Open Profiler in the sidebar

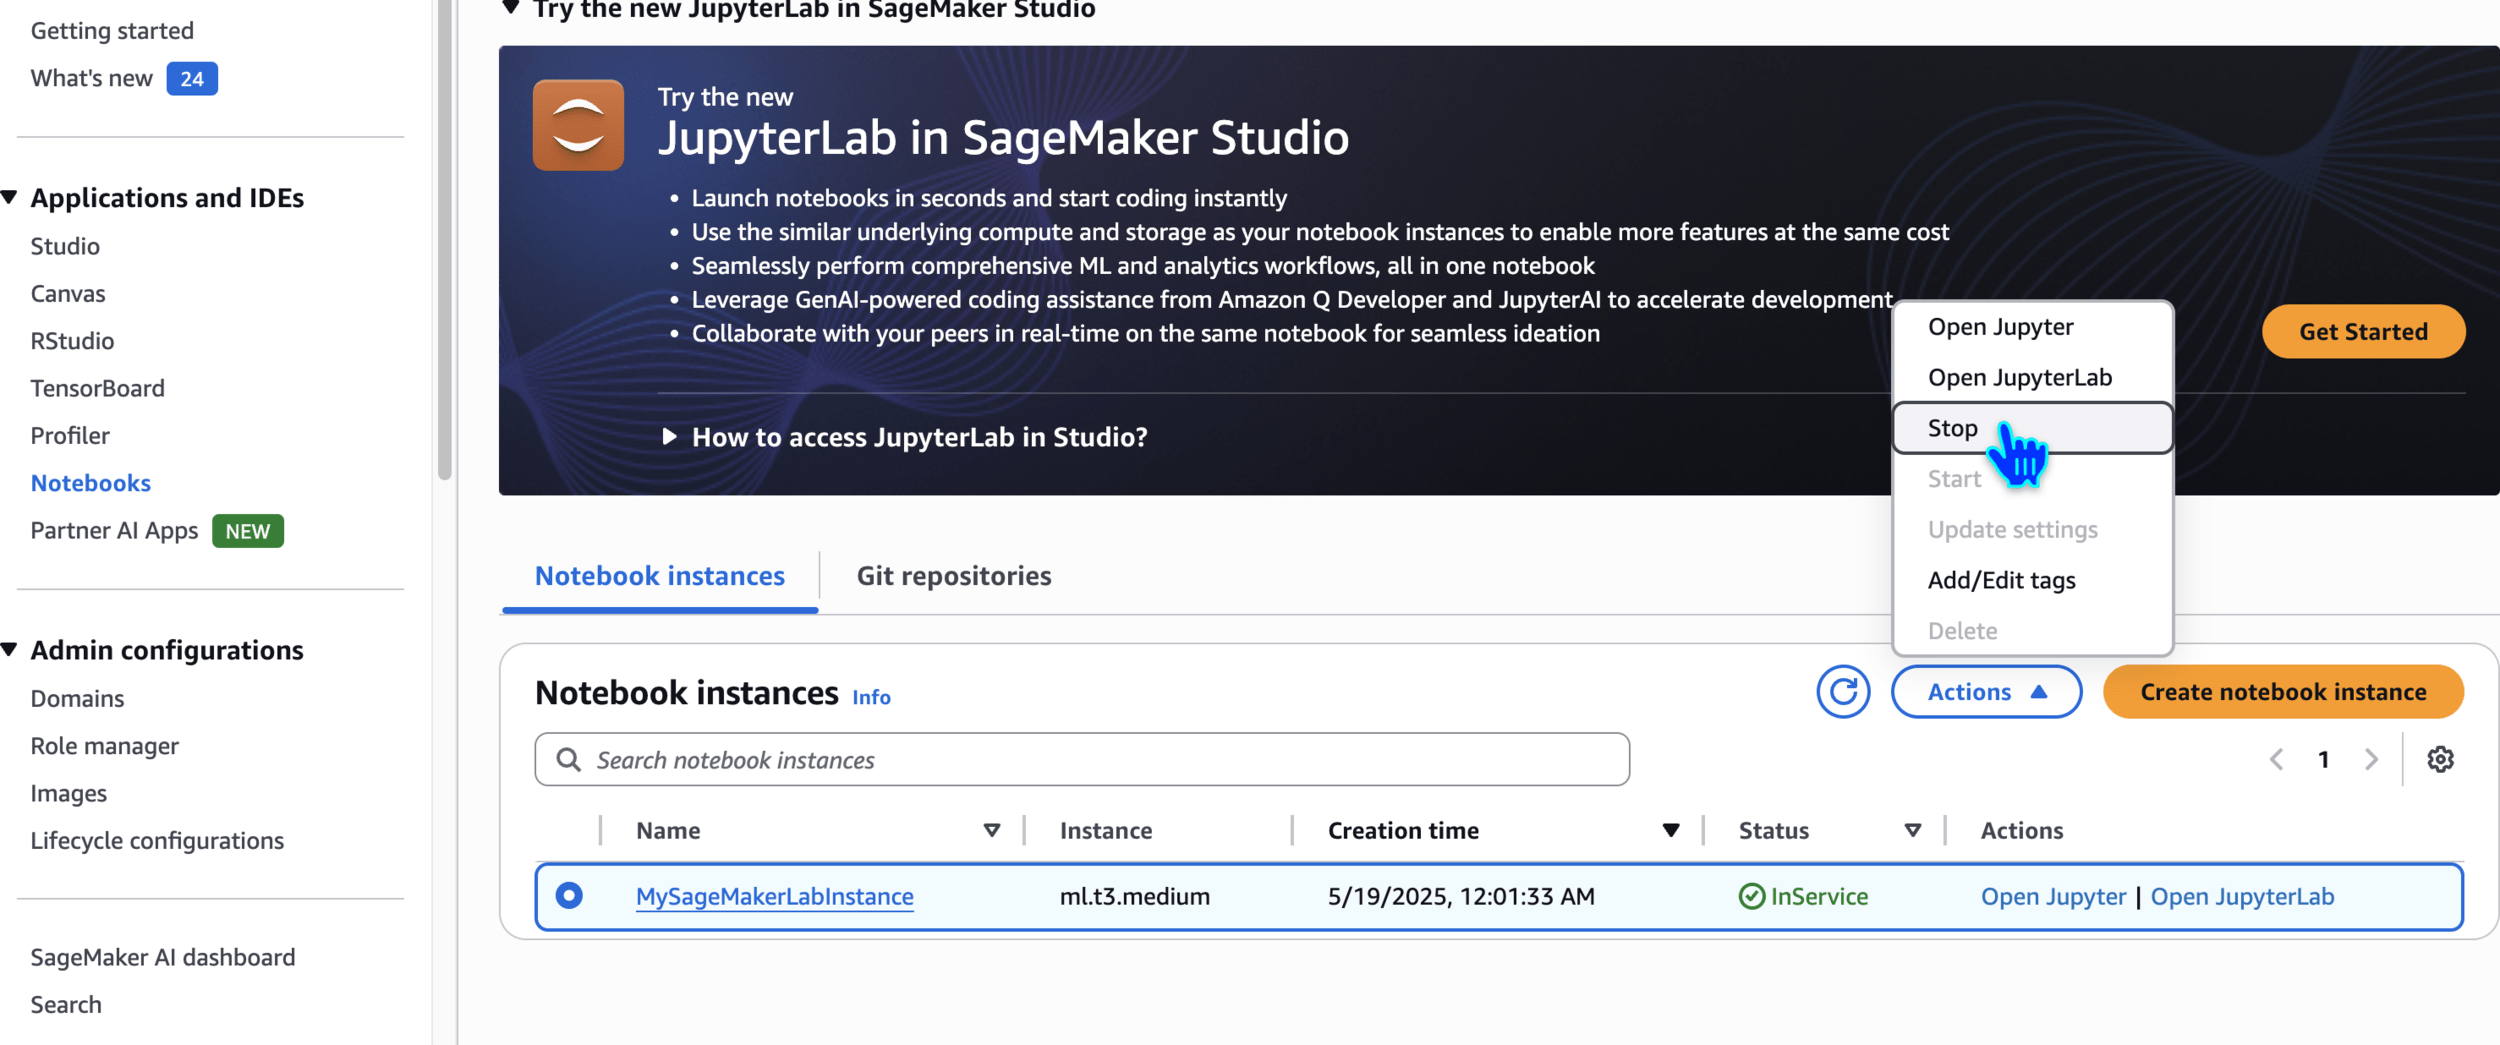(x=70, y=436)
